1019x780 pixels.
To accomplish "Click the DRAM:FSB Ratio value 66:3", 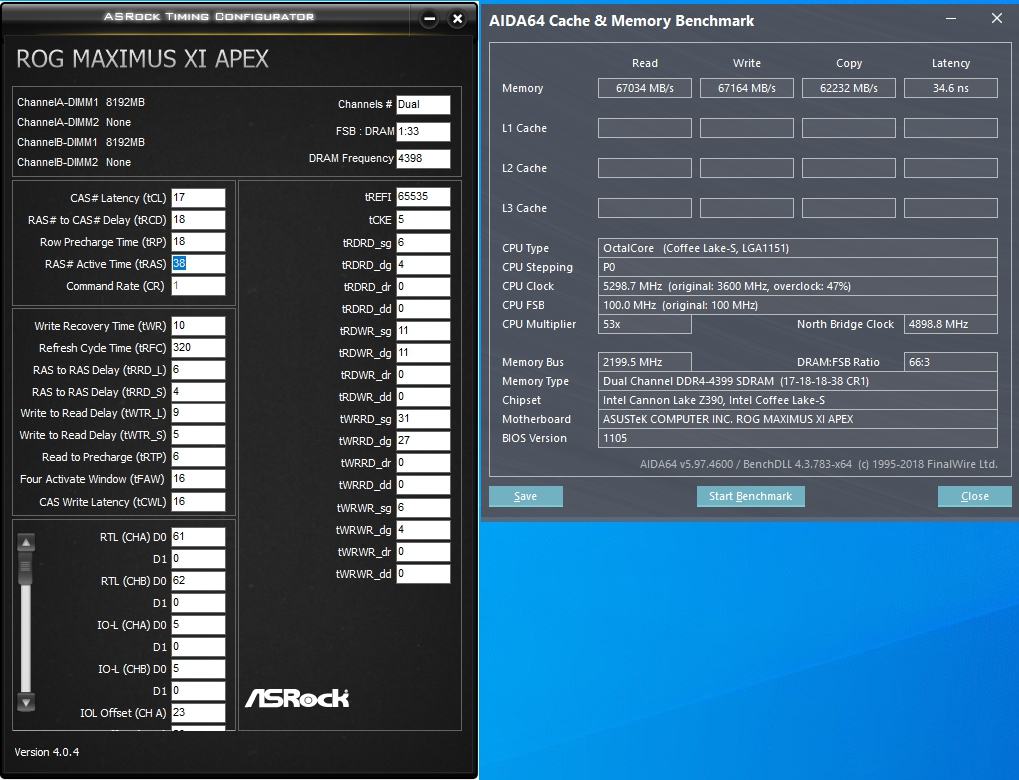I will click(x=951, y=362).
